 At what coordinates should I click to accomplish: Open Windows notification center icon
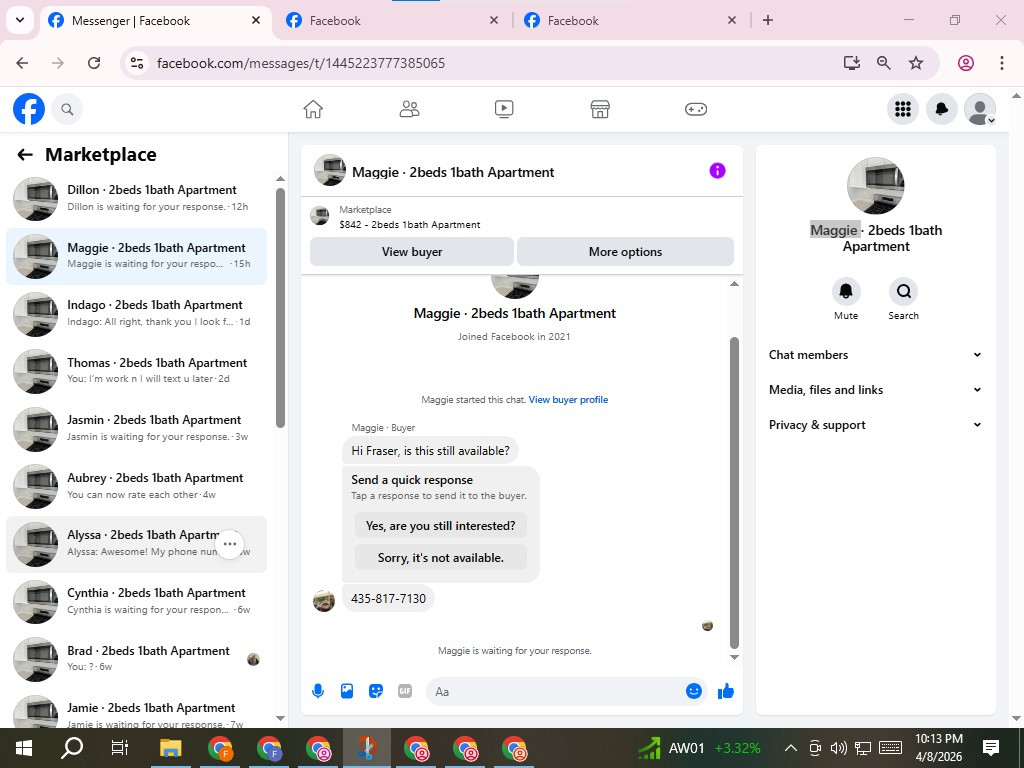[990, 748]
